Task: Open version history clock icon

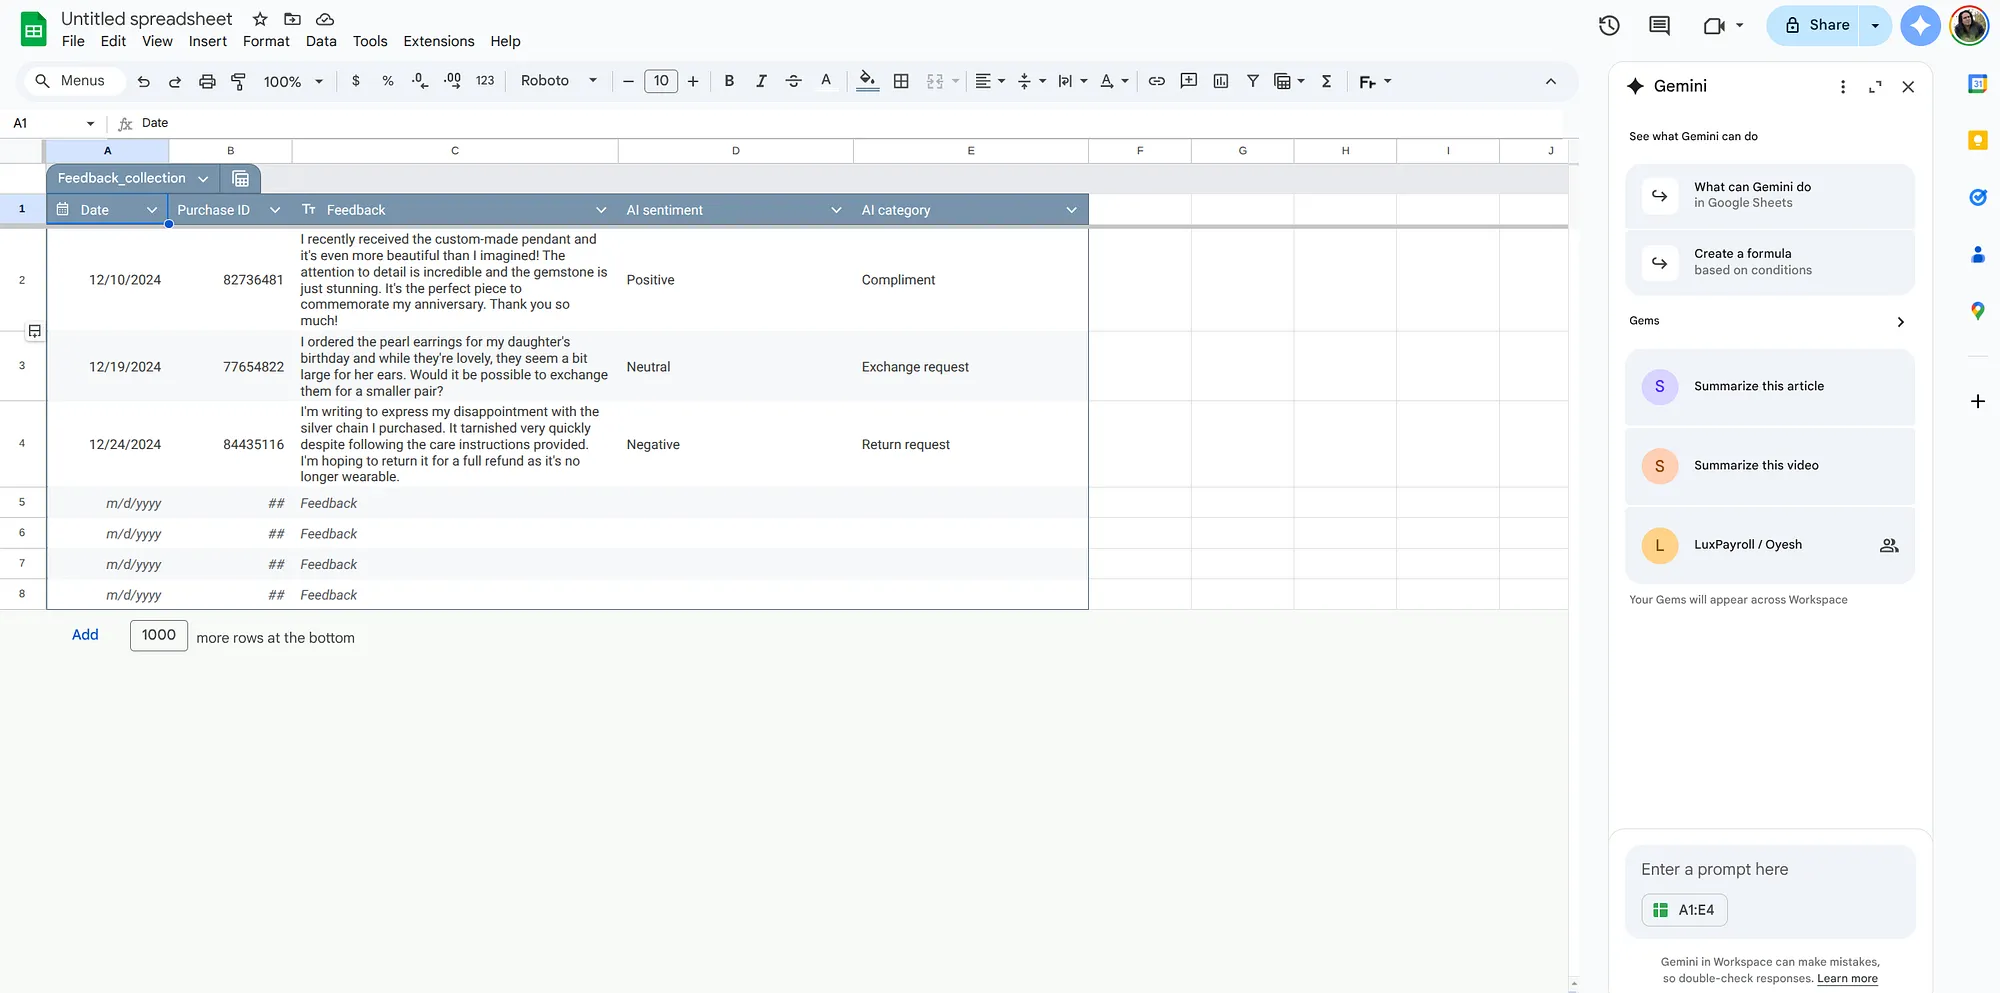Action: click(x=1608, y=26)
